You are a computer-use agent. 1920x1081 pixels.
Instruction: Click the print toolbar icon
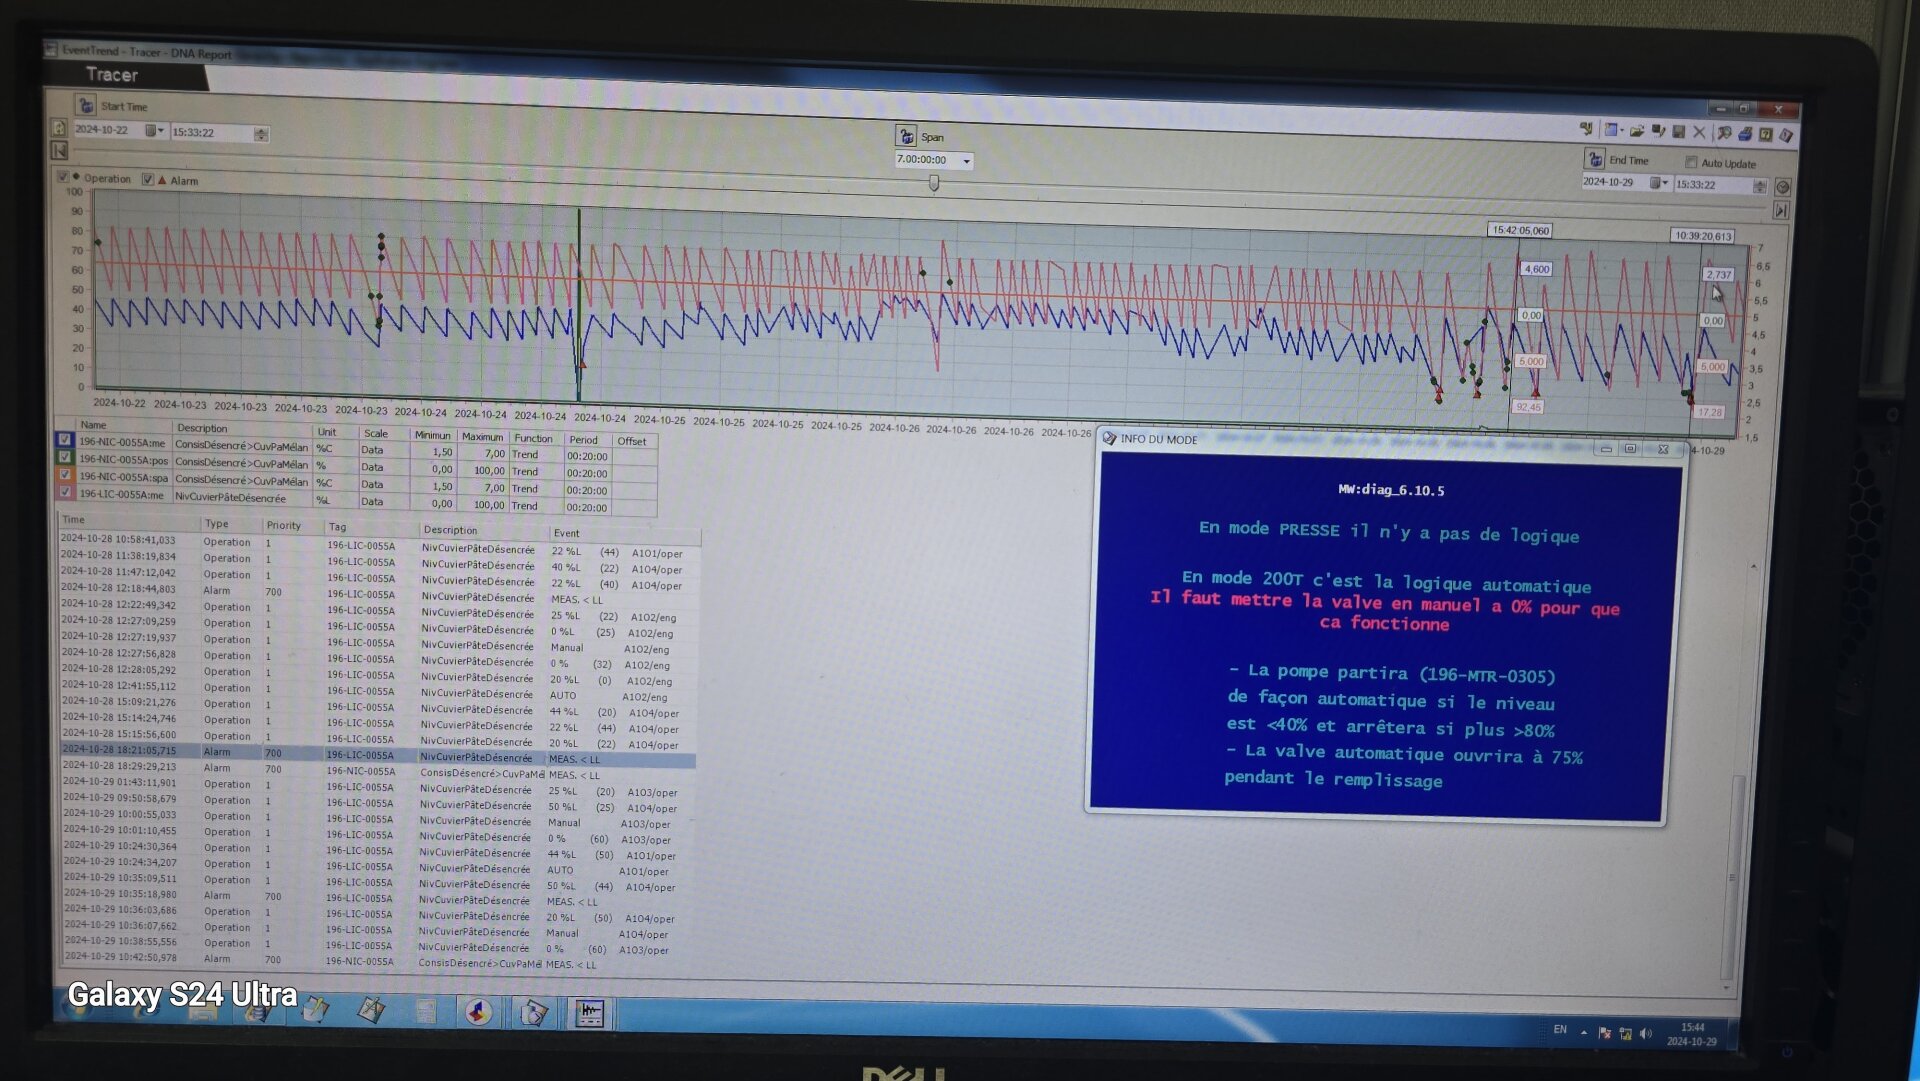coord(1745,133)
